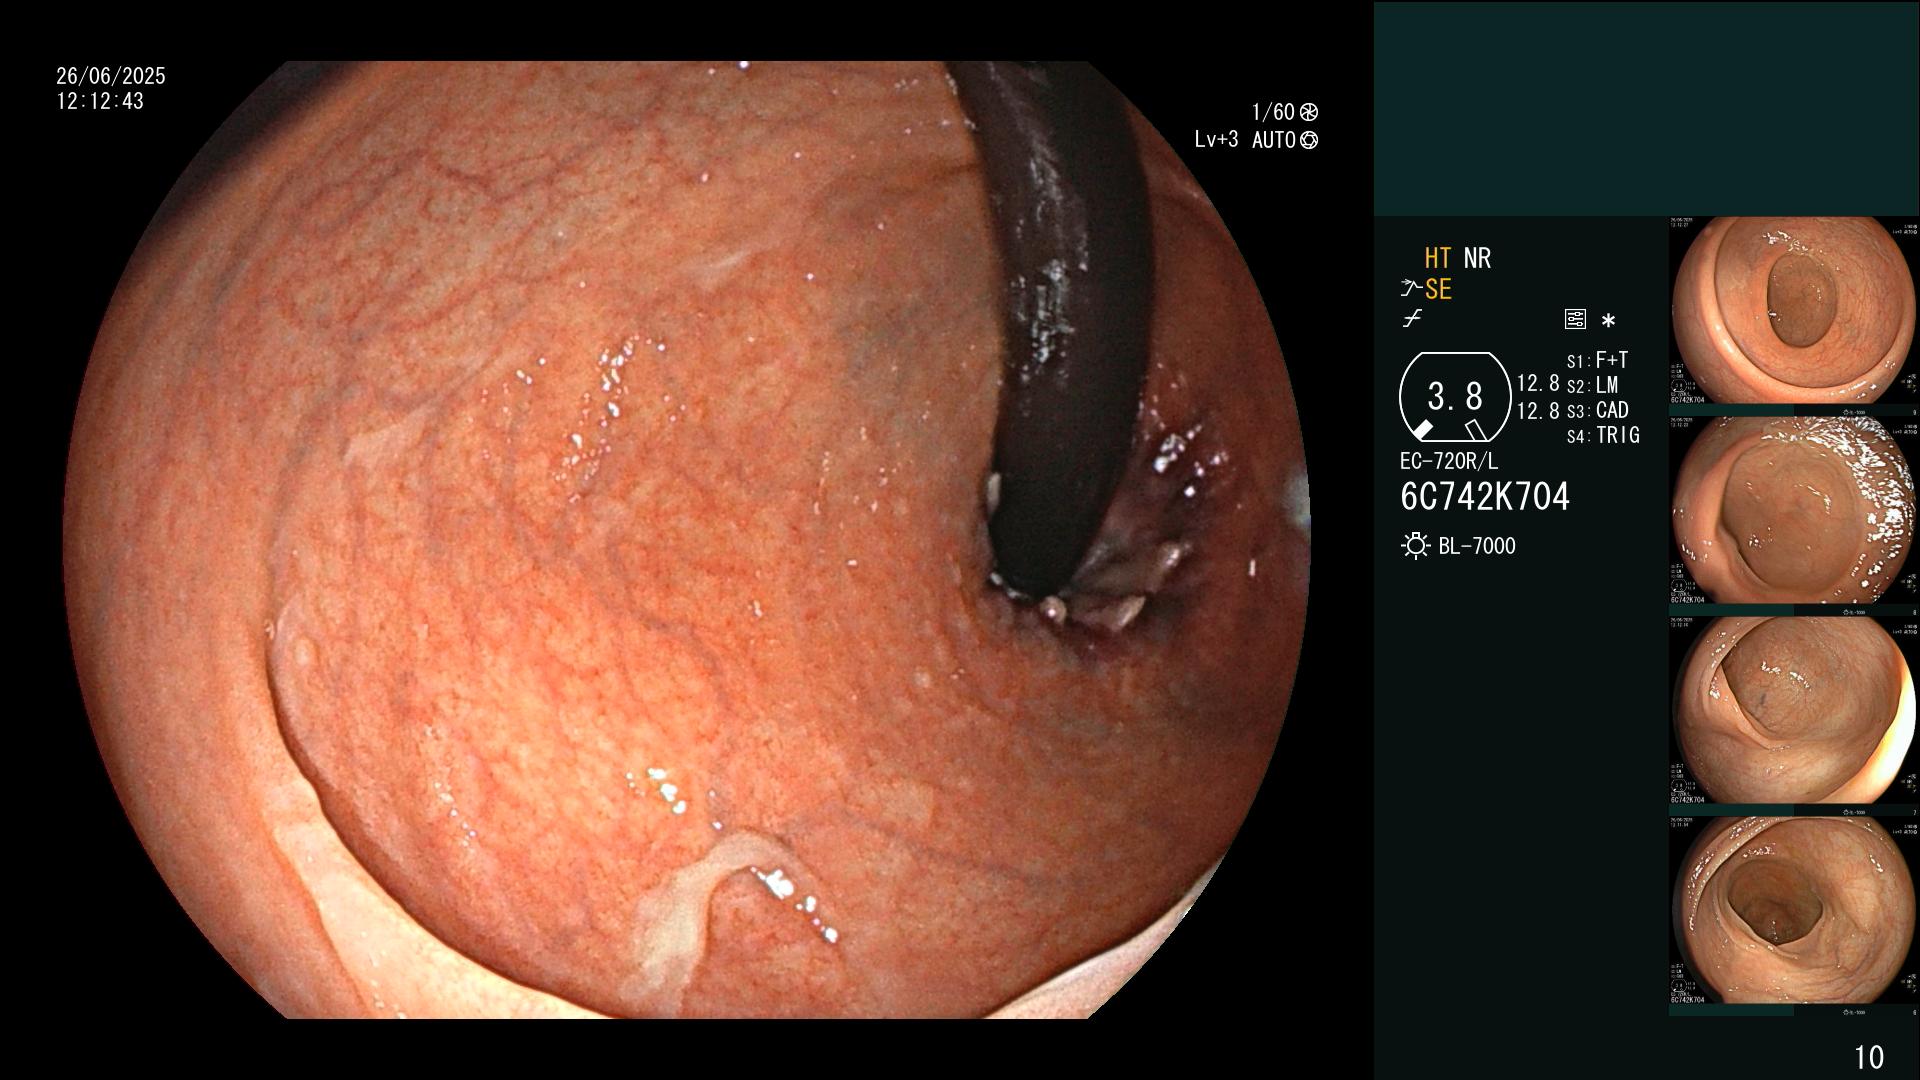Click the BL-7000 light source label

pos(1477,546)
